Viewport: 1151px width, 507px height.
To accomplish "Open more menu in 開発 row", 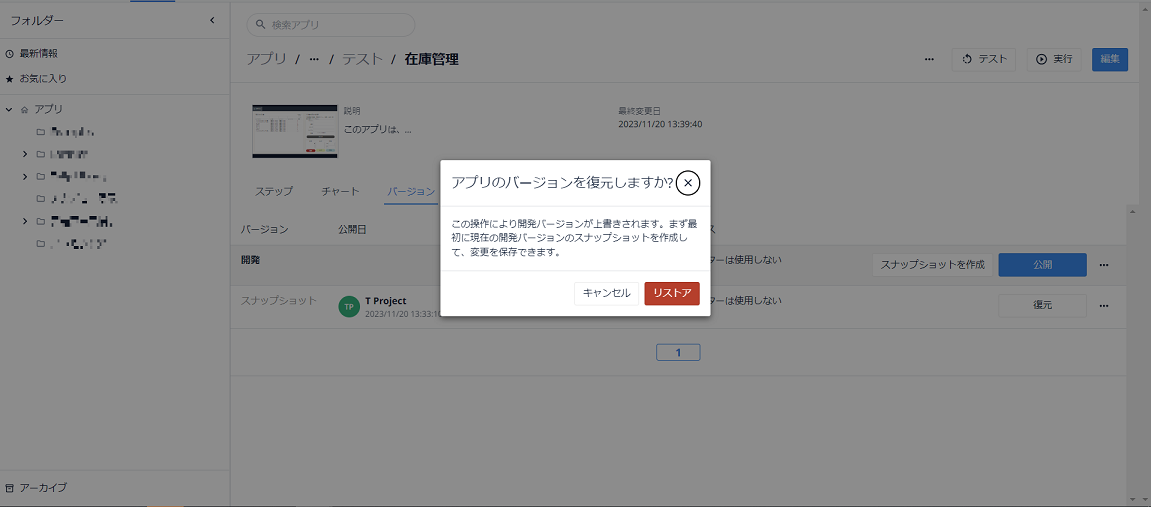I will [x=1103, y=265].
